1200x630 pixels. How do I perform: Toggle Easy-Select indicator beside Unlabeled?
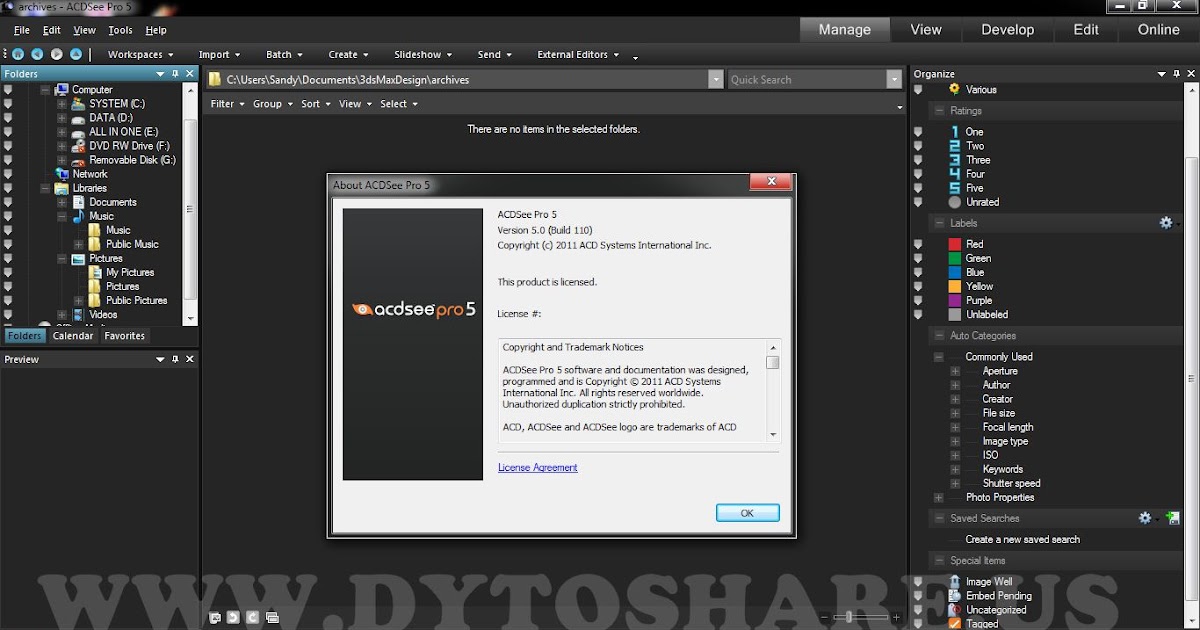pos(918,314)
